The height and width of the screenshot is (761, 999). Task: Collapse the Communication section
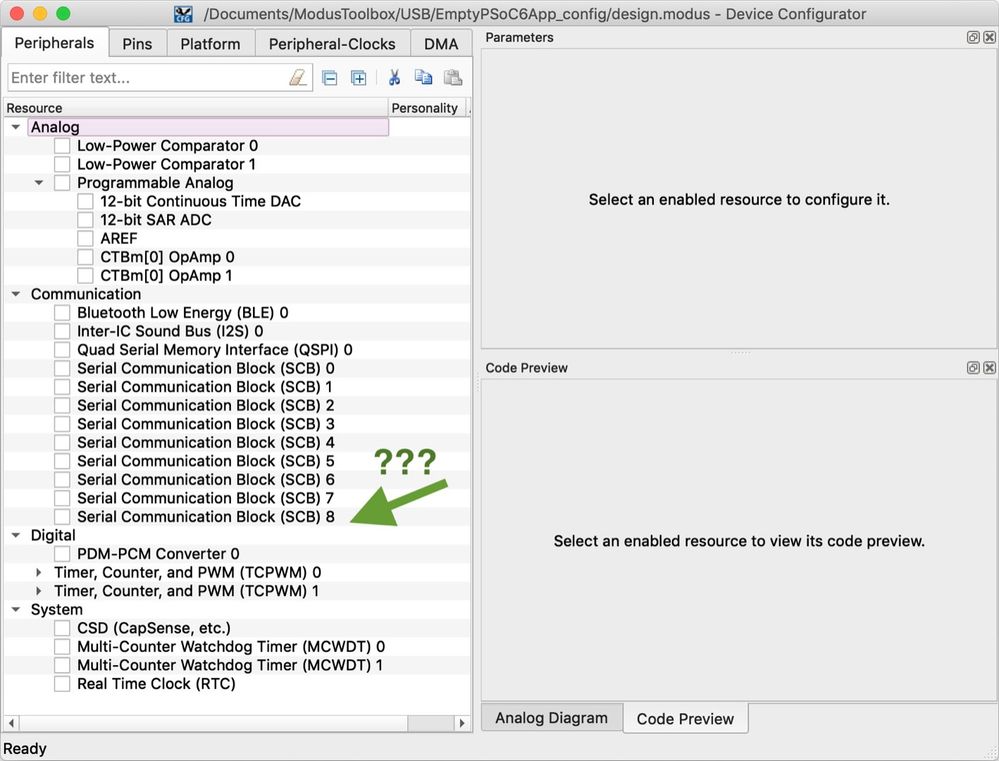coord(15,294)
